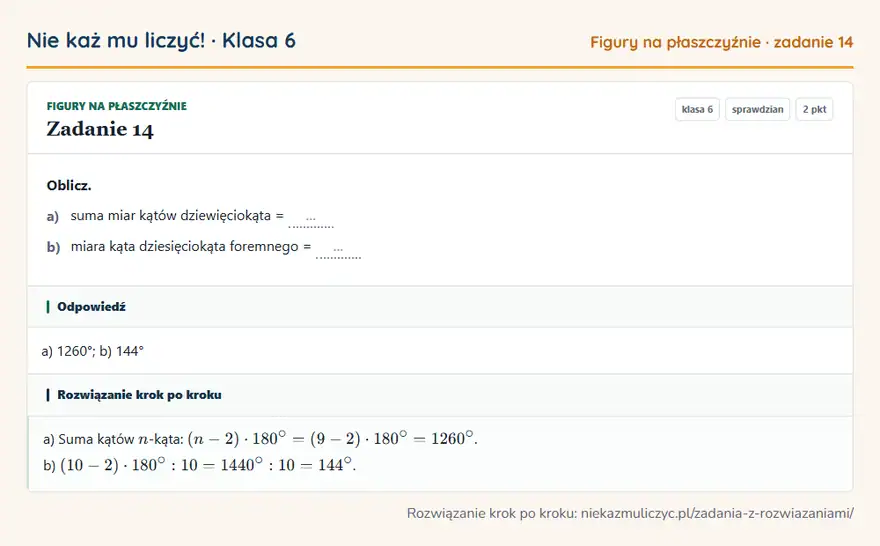Open the 'Nie każ mu liczyć! · Klasa 6' header title
The height and width of the screenshot is (546, 880).
161,40
